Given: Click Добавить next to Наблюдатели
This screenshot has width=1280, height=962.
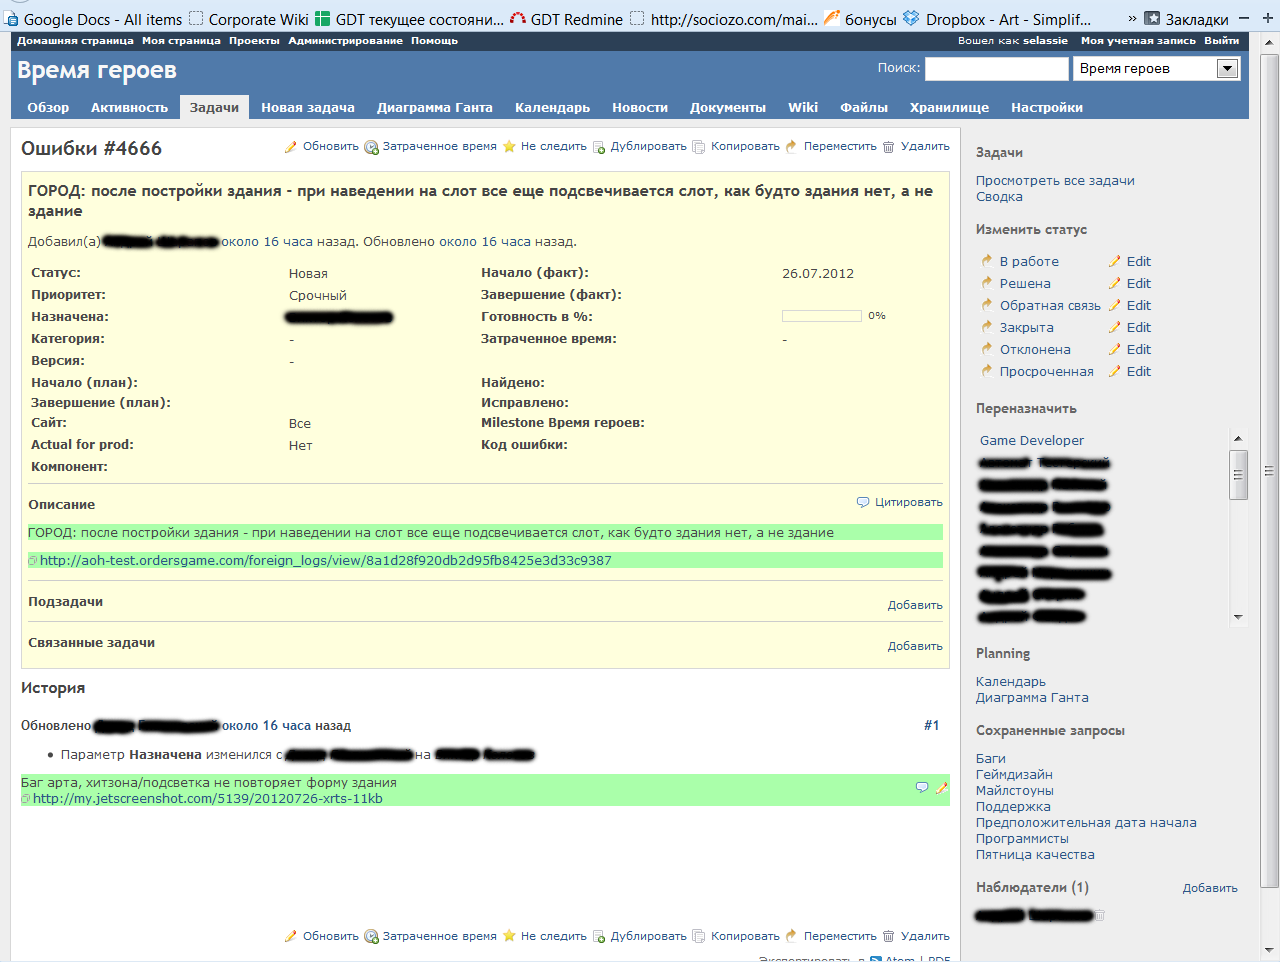Looking at the screenshot, I should tap(1210, 888).
